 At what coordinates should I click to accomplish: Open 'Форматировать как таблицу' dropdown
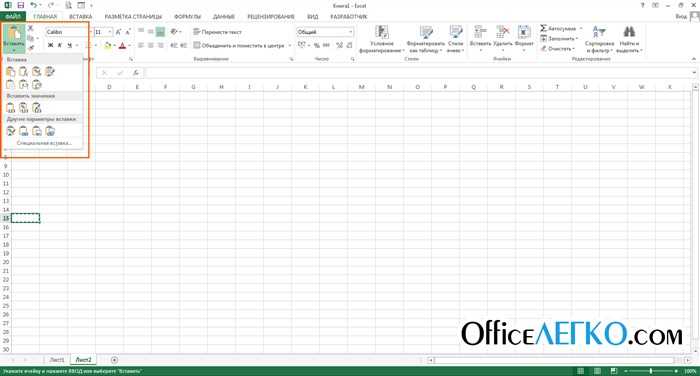pos(425,40)
